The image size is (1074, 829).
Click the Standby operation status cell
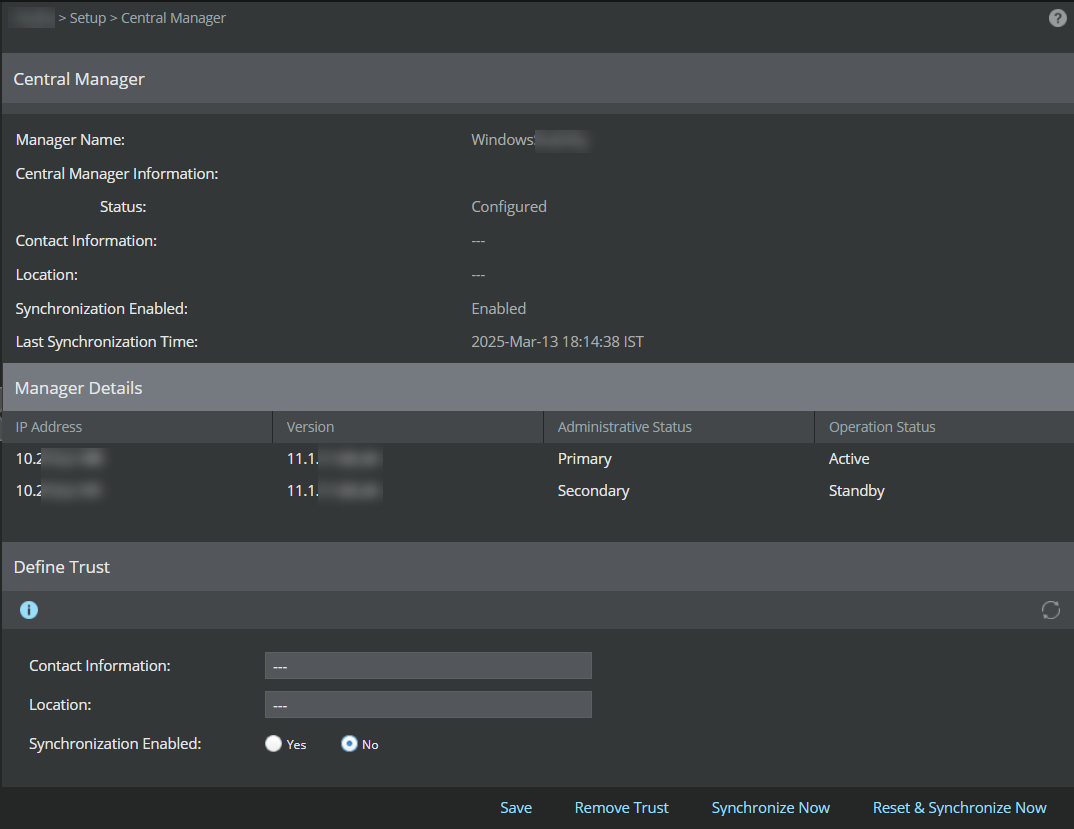tap(856, 491)
